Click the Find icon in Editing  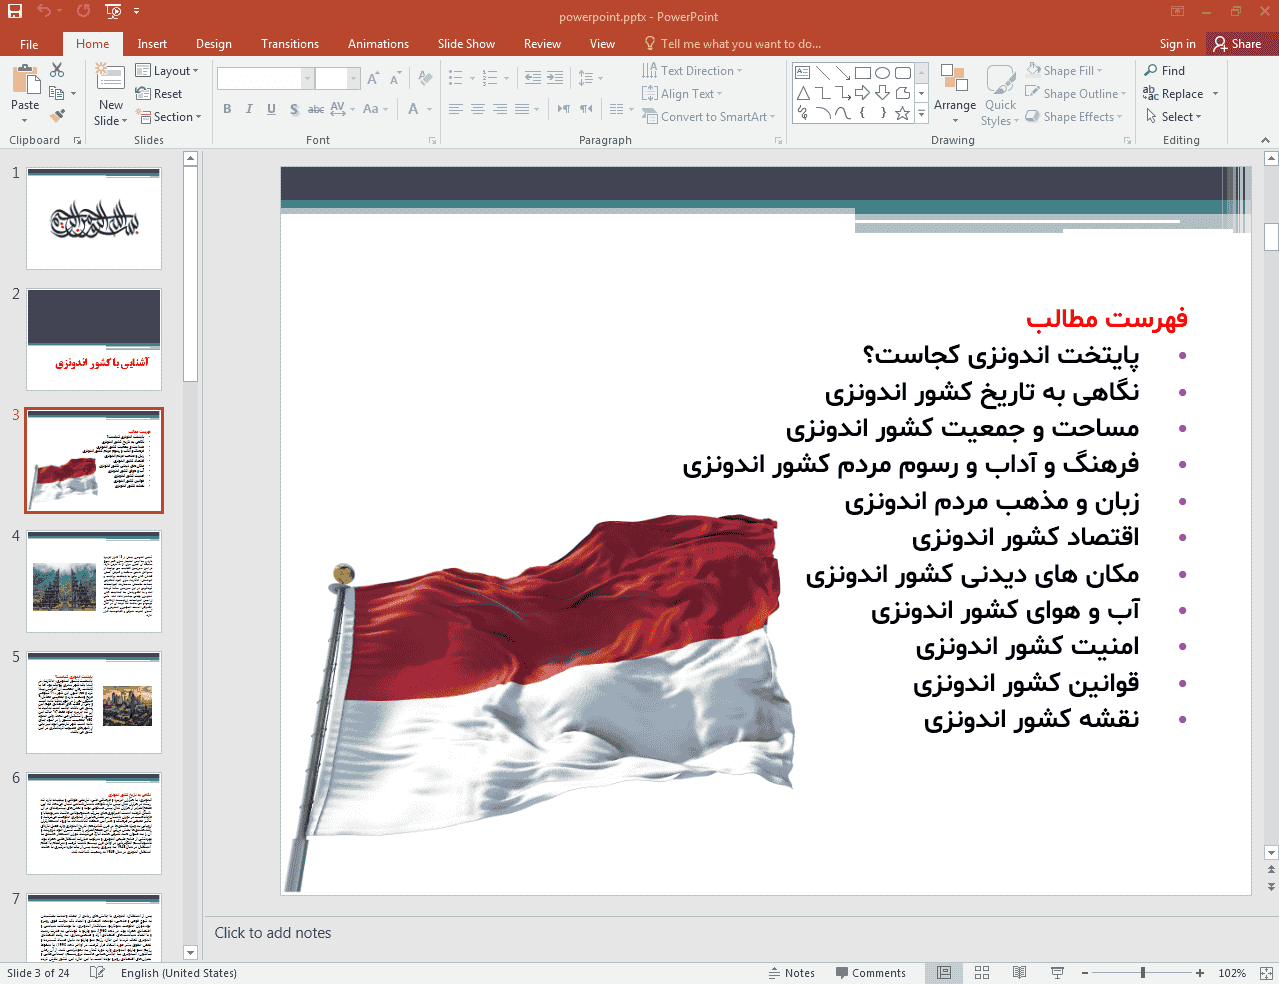point(1165,71)
